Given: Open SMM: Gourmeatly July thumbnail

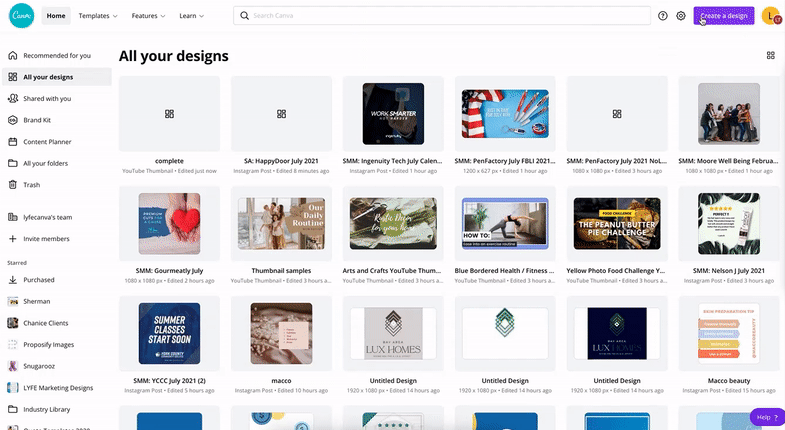Looking at the screenshot, I should point(169,223).
